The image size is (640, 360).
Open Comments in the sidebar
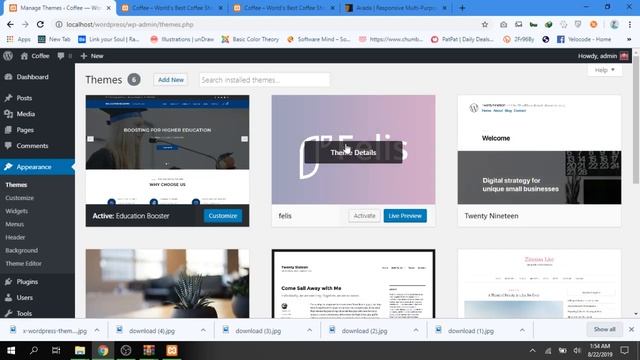click(32, 146)
